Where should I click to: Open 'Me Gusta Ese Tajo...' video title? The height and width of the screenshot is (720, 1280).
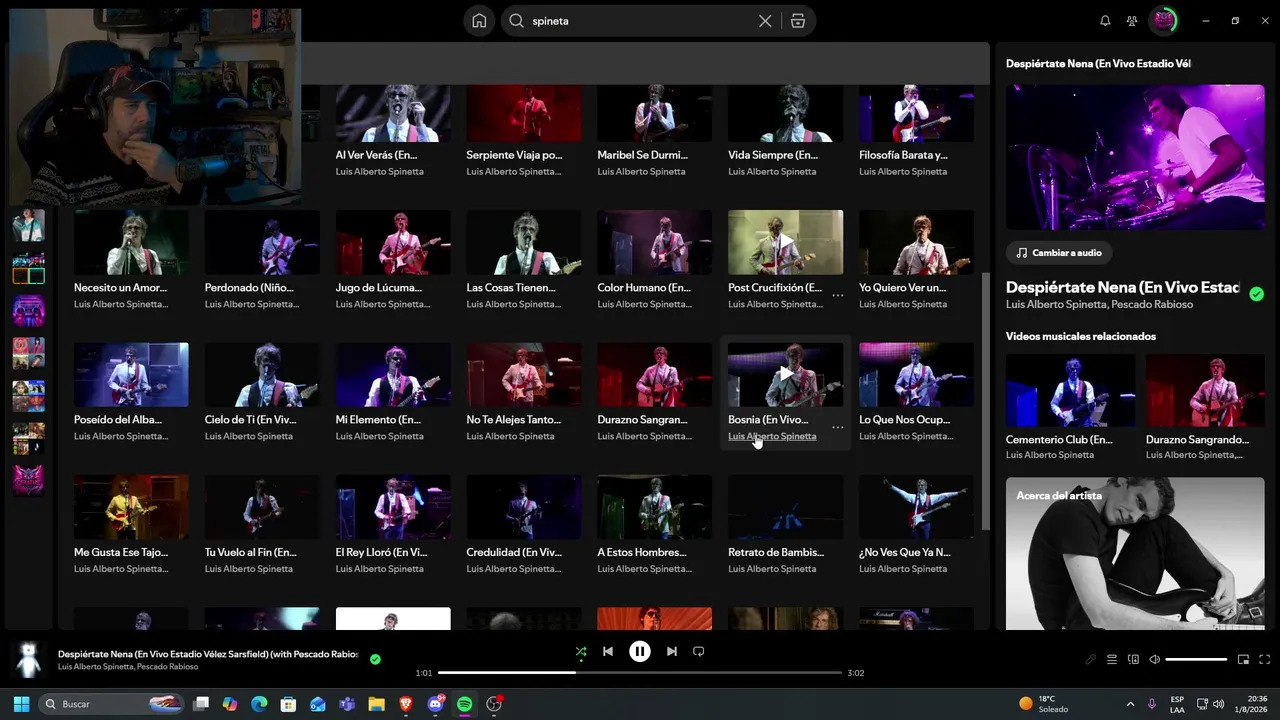(x=121, y=552)
